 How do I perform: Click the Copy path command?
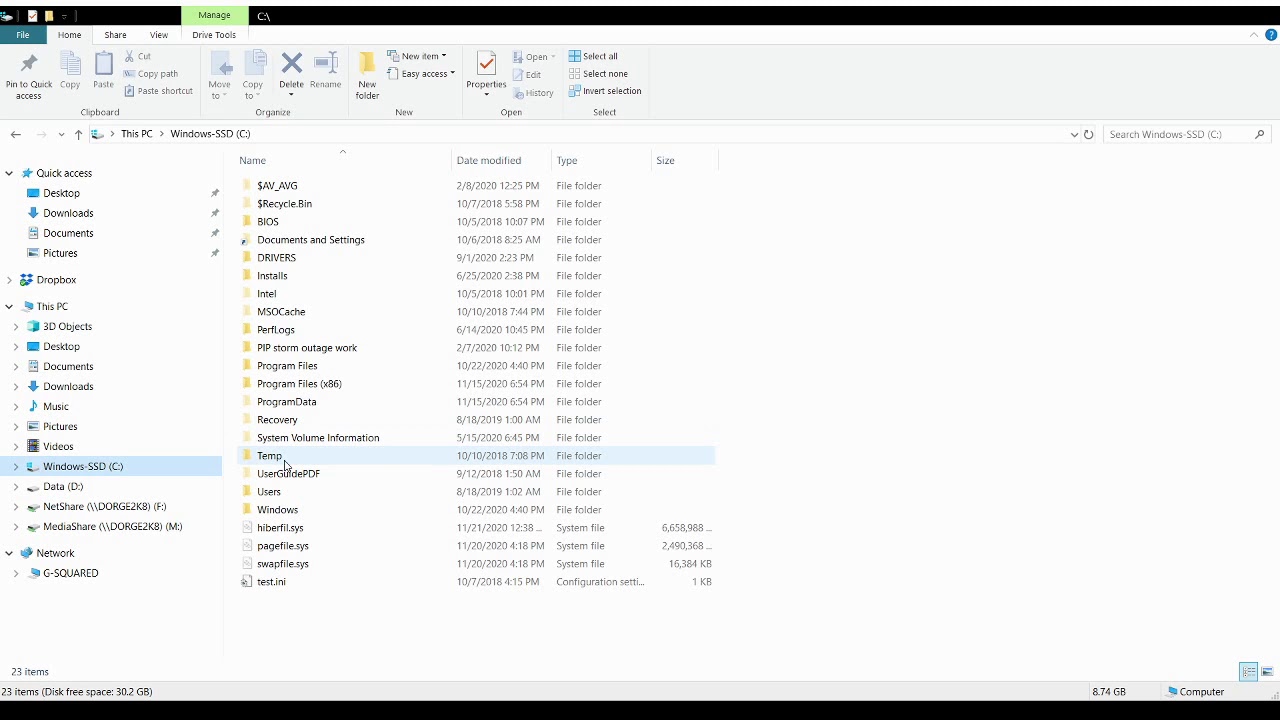click(151, 74)
